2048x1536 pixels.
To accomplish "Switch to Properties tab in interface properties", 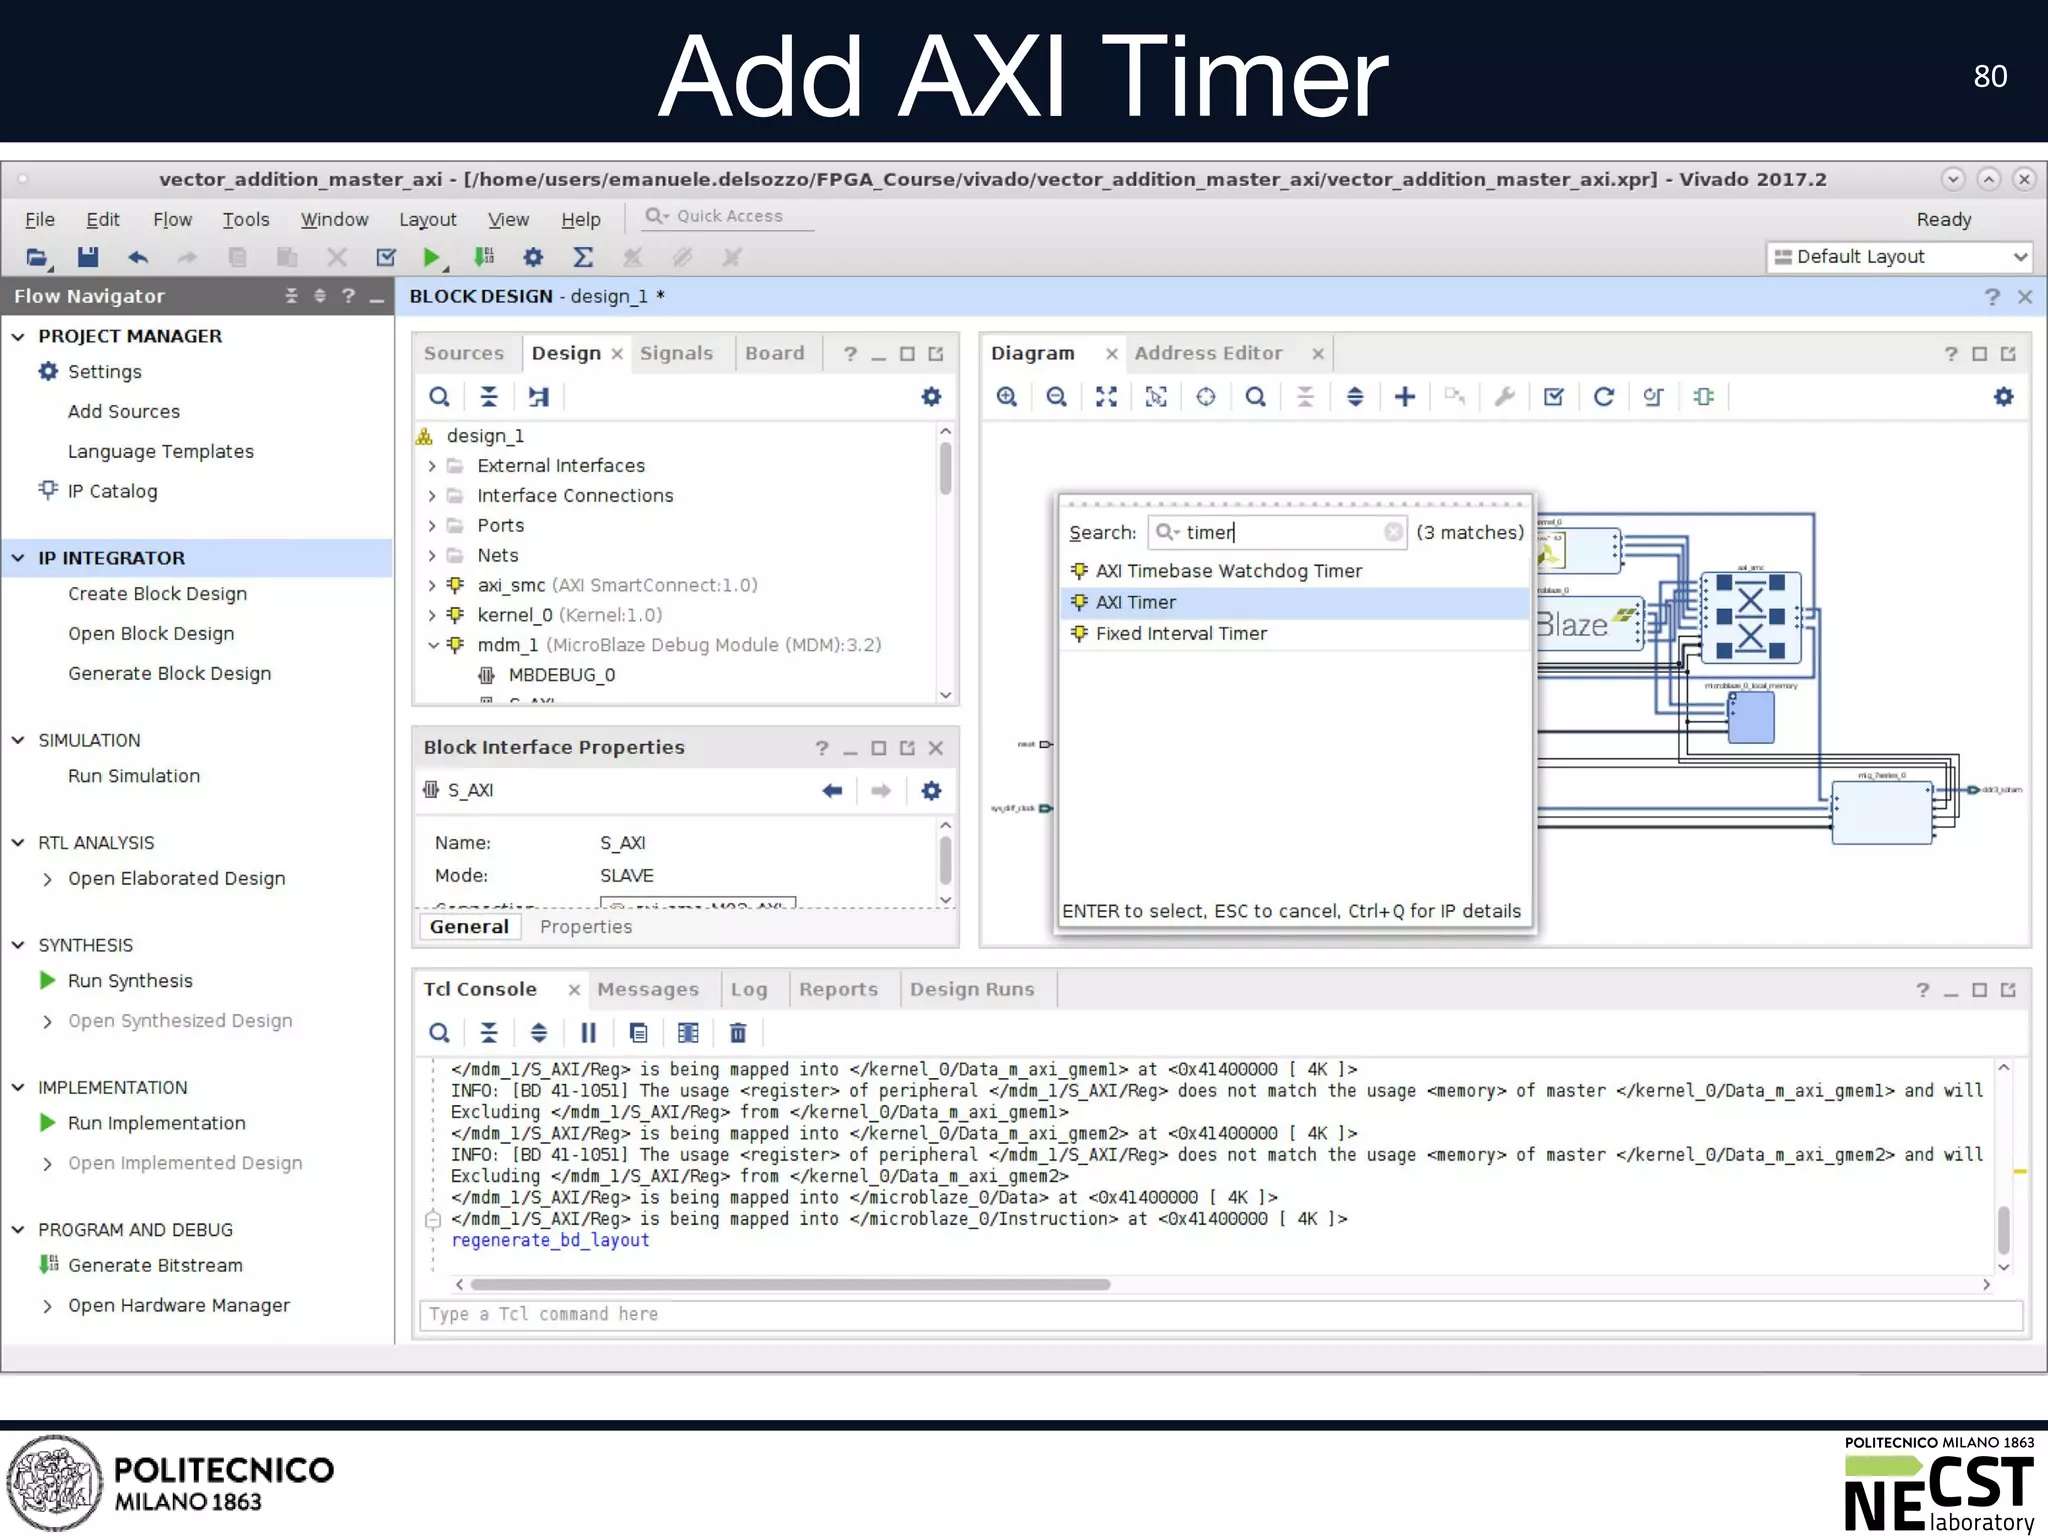I will 586,927.
